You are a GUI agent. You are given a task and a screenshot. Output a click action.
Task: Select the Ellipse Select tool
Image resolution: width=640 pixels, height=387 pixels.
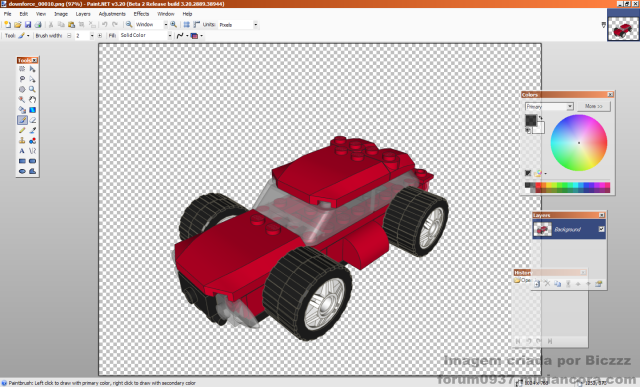click(22, 89)
